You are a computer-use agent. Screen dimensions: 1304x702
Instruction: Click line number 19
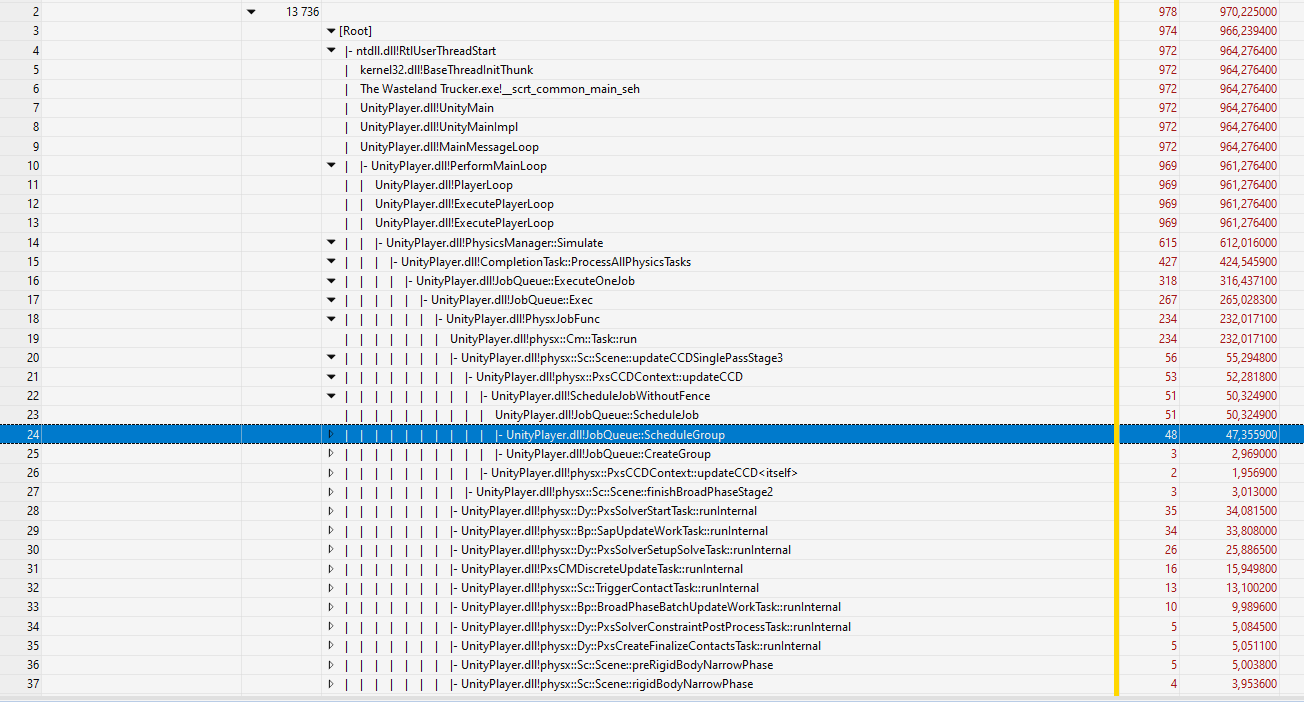pyautogui.click(x=35, y=339)
